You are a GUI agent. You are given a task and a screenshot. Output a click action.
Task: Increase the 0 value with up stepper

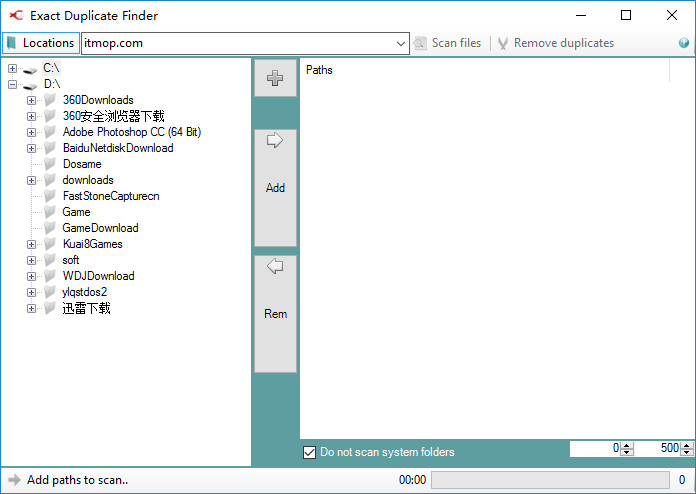point(626,445)
